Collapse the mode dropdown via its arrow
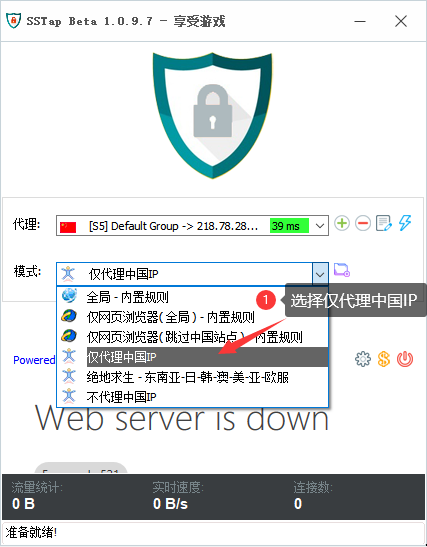The width and height of the screenshot is (427, 547). pyautogui.click(x=320, y=274)
